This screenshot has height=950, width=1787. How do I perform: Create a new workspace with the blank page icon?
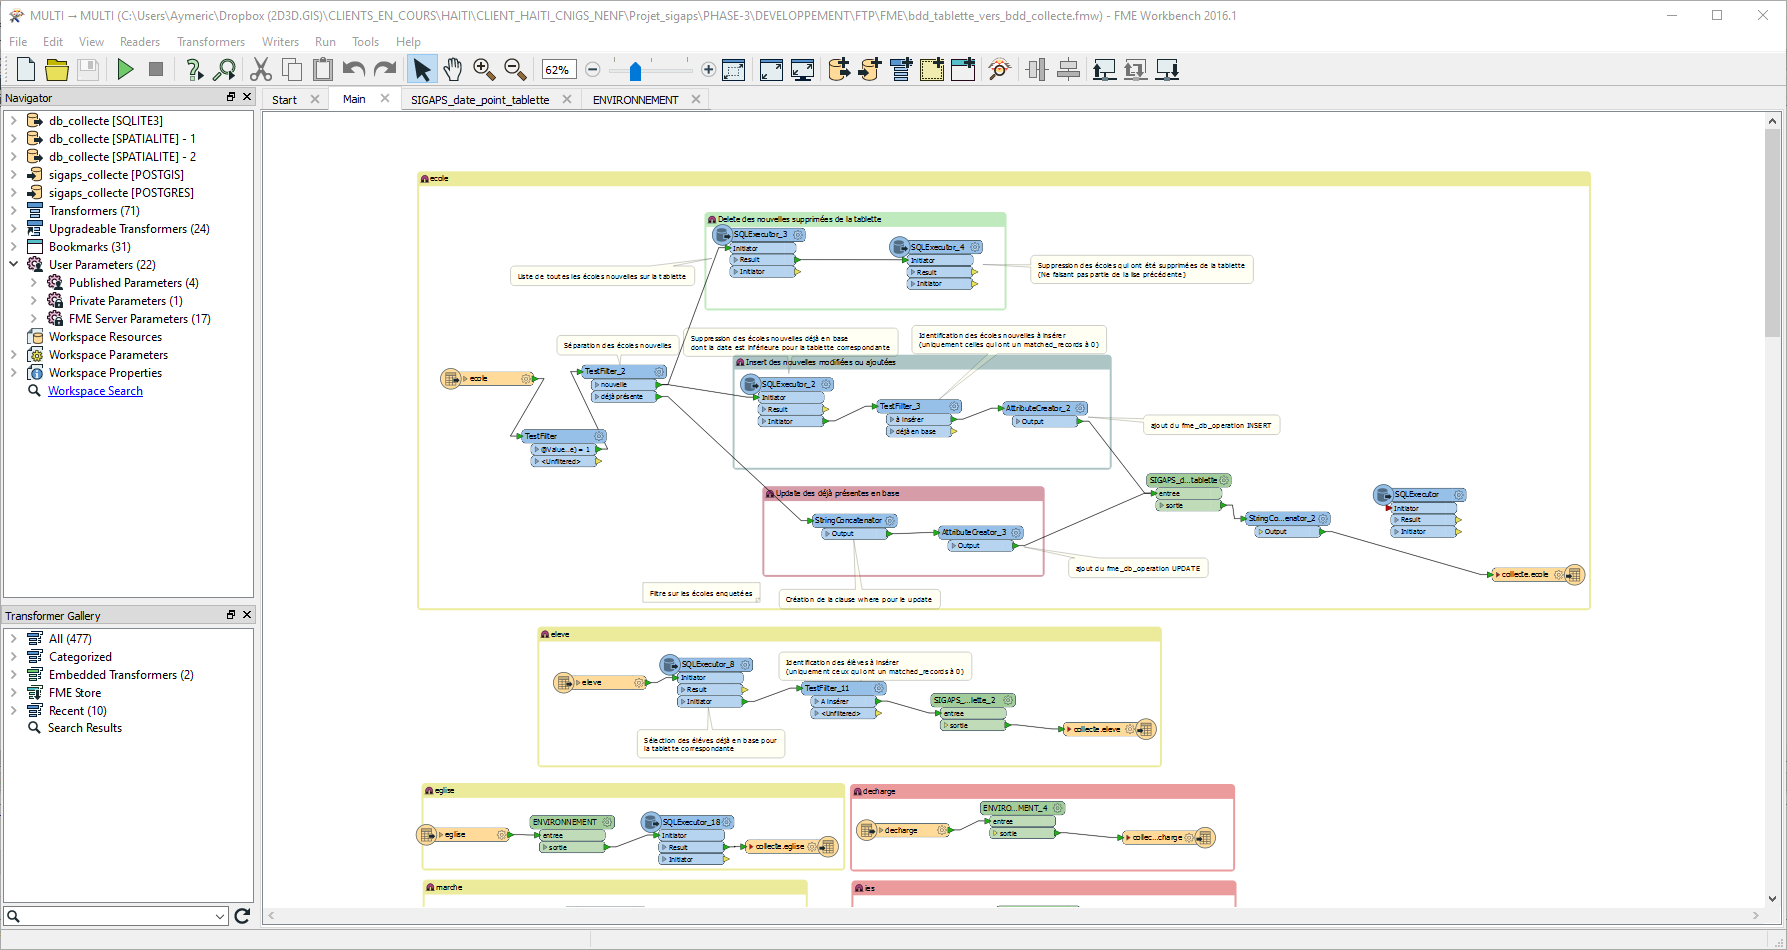pos(26,69)
